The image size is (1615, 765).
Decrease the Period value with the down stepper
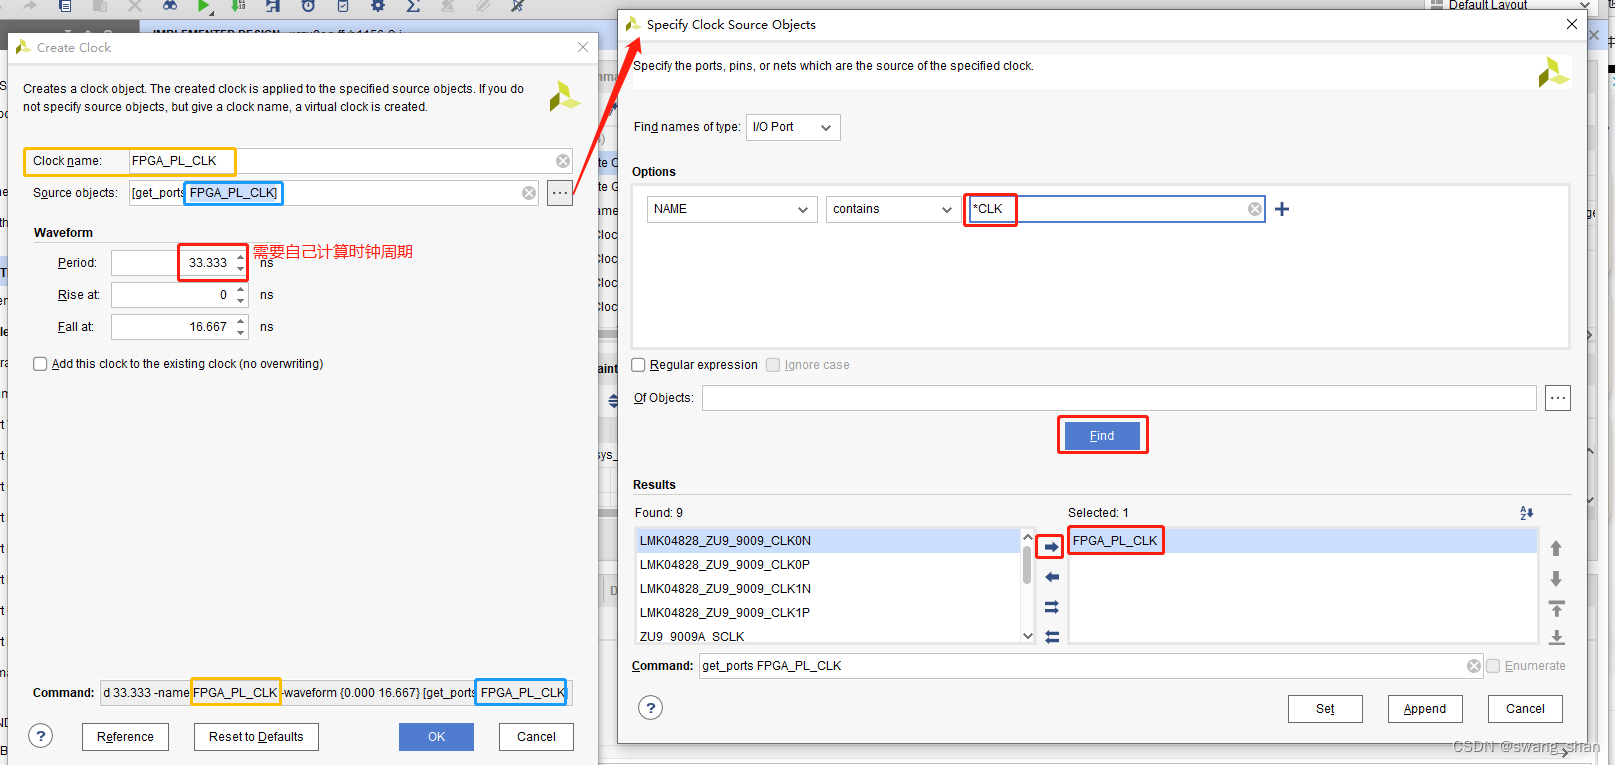[241, 269]
